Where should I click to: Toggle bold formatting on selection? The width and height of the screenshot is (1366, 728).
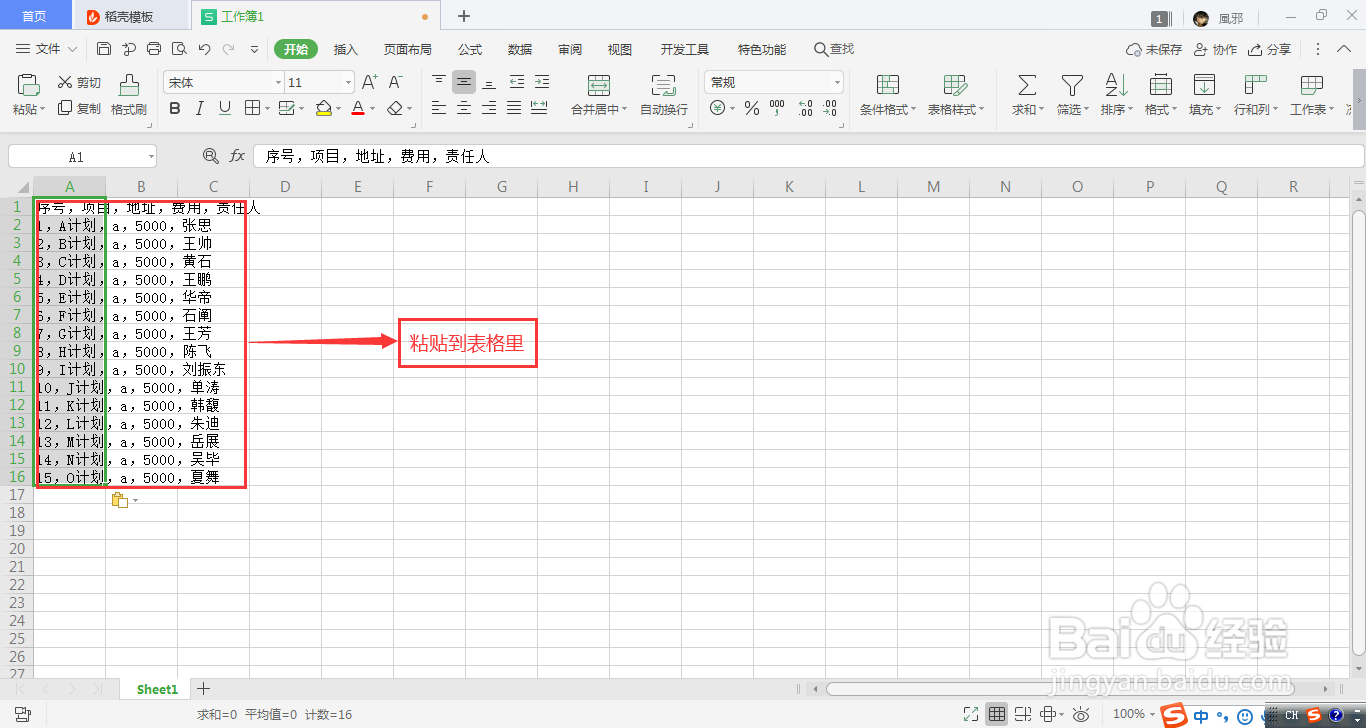[x=174, y=107]
